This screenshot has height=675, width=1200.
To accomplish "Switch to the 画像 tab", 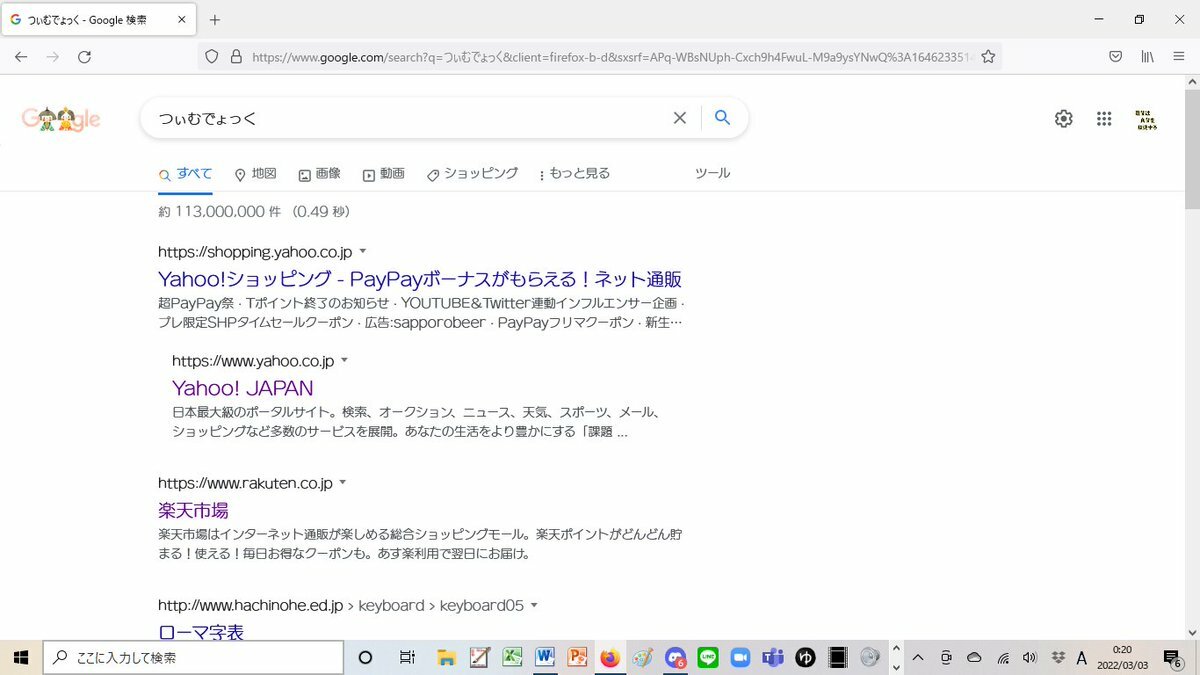I will click(319, 174).
